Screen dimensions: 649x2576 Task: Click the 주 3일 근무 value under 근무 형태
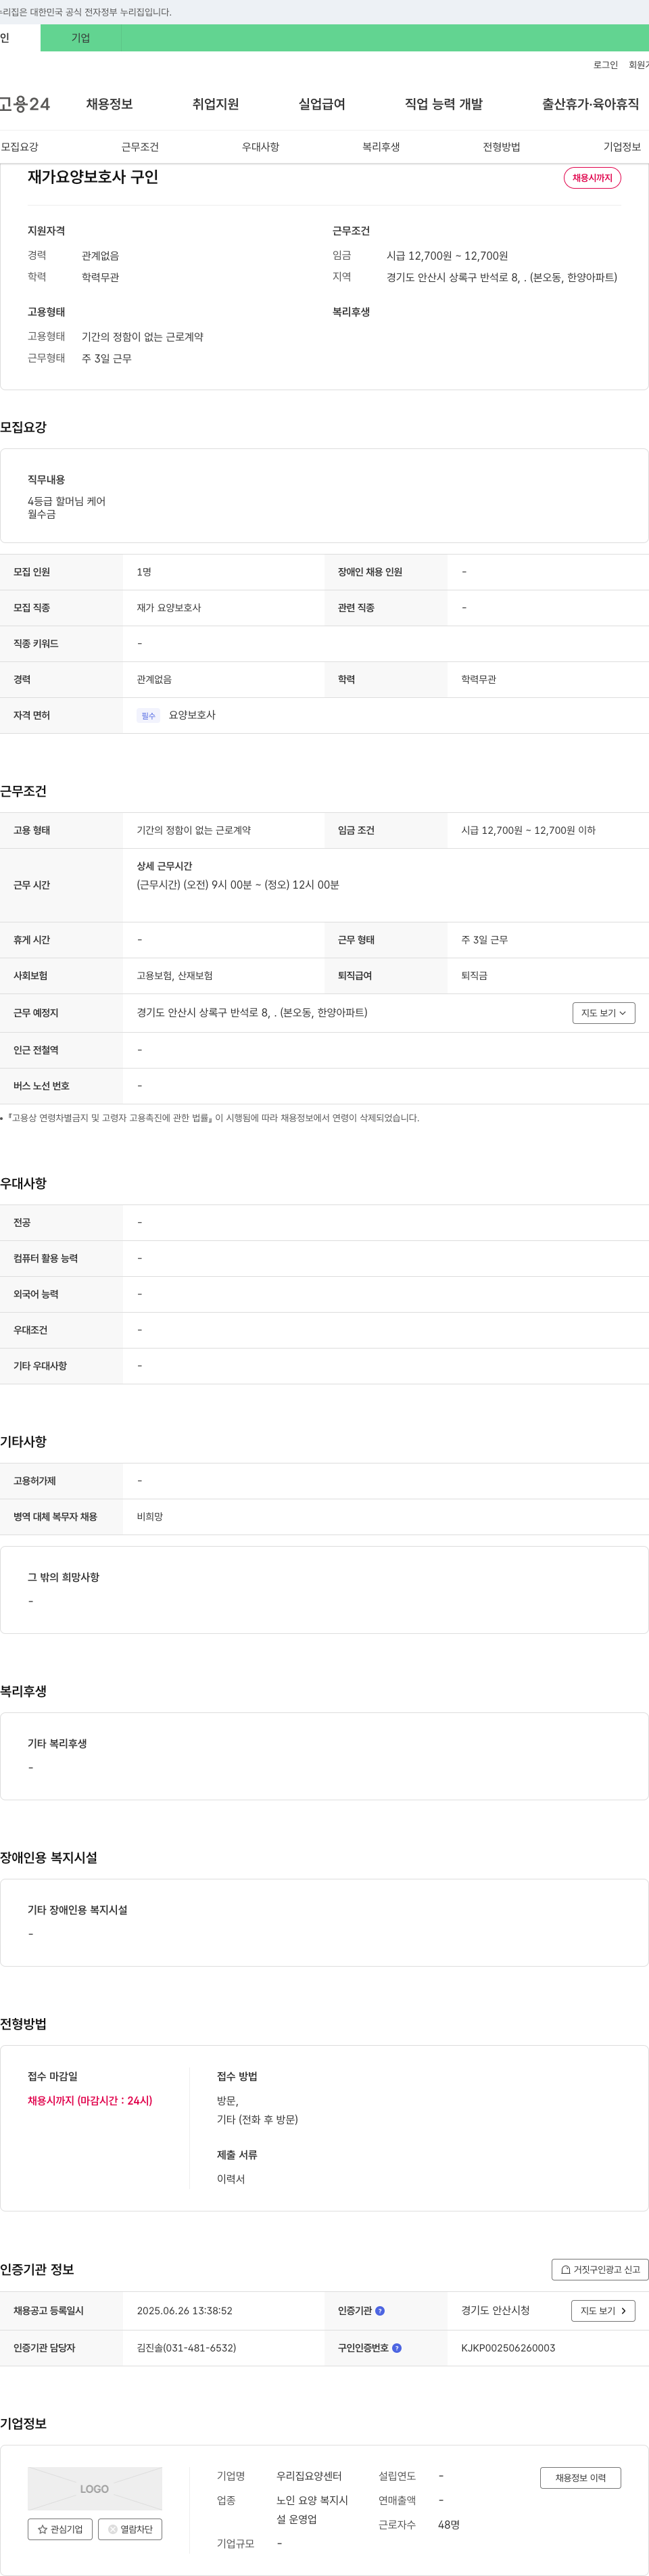coord(484,940)
